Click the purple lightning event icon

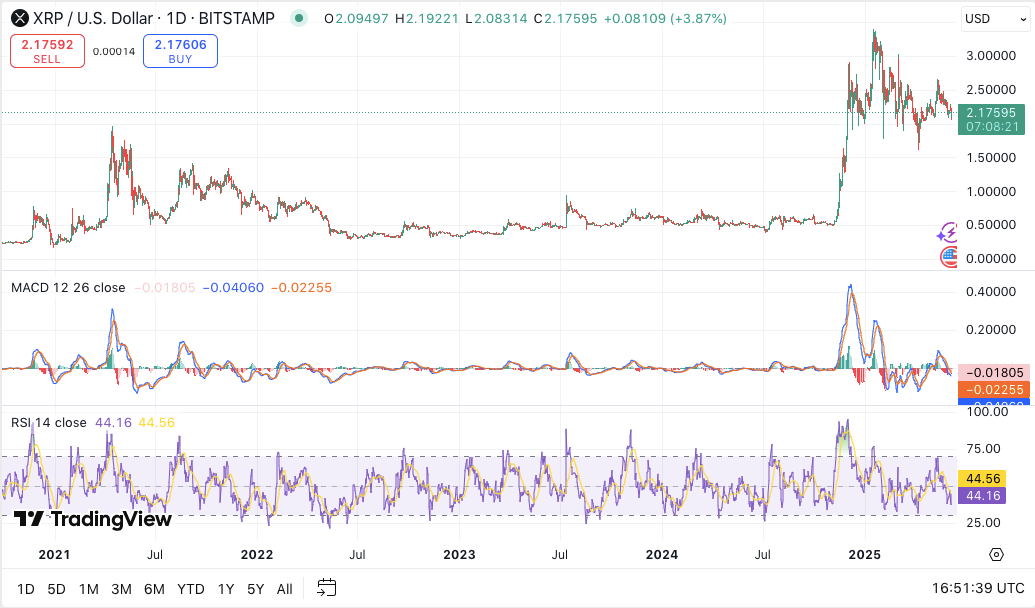click(x=946, y=233)
